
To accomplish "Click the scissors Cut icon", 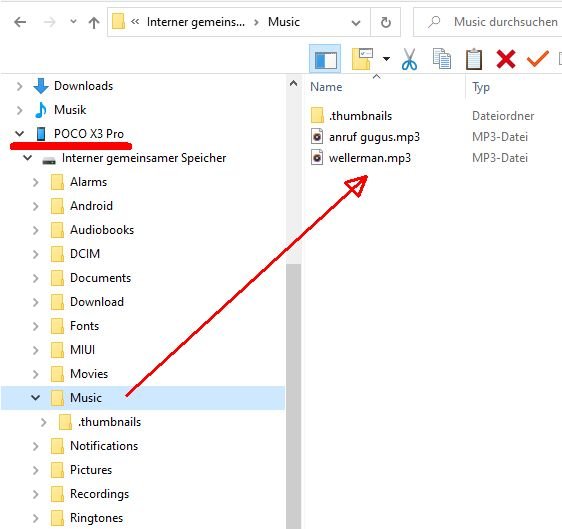I will (x=409, y=59).
